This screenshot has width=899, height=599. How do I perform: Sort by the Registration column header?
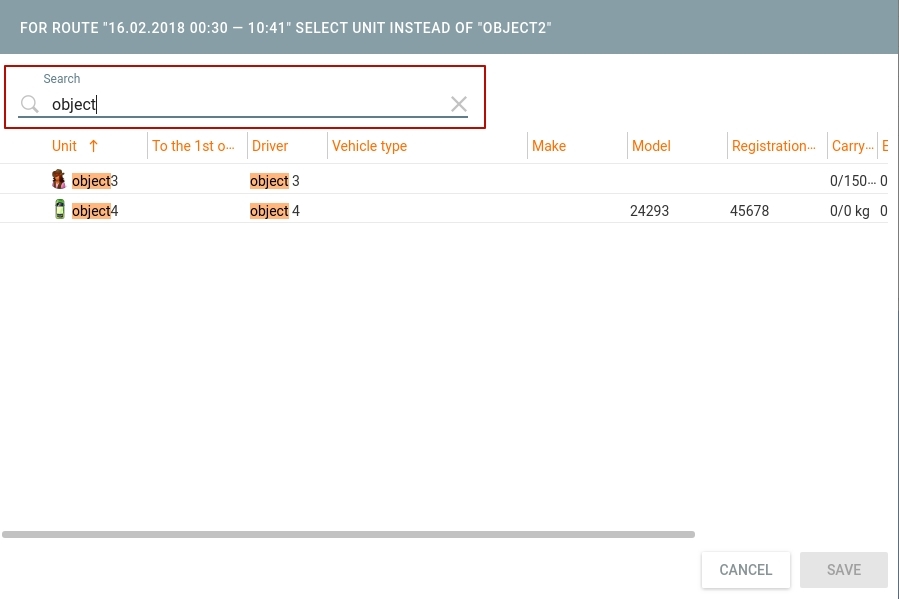tap(774, 146)
